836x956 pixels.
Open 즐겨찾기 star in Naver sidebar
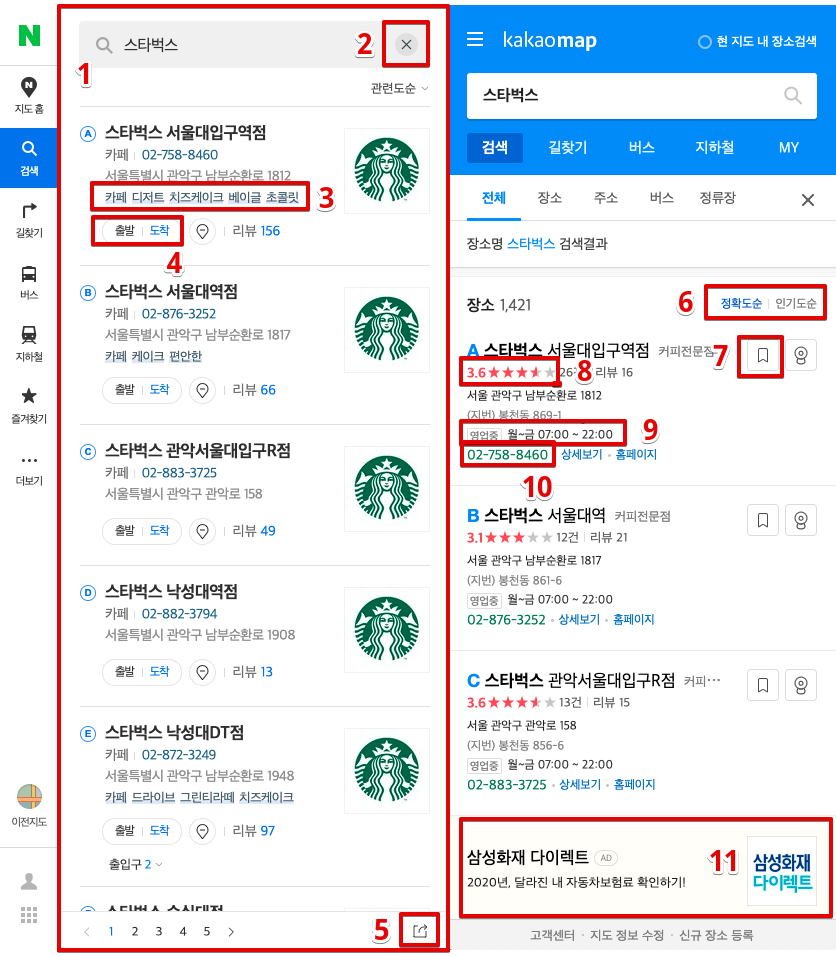tap(29, 405)
